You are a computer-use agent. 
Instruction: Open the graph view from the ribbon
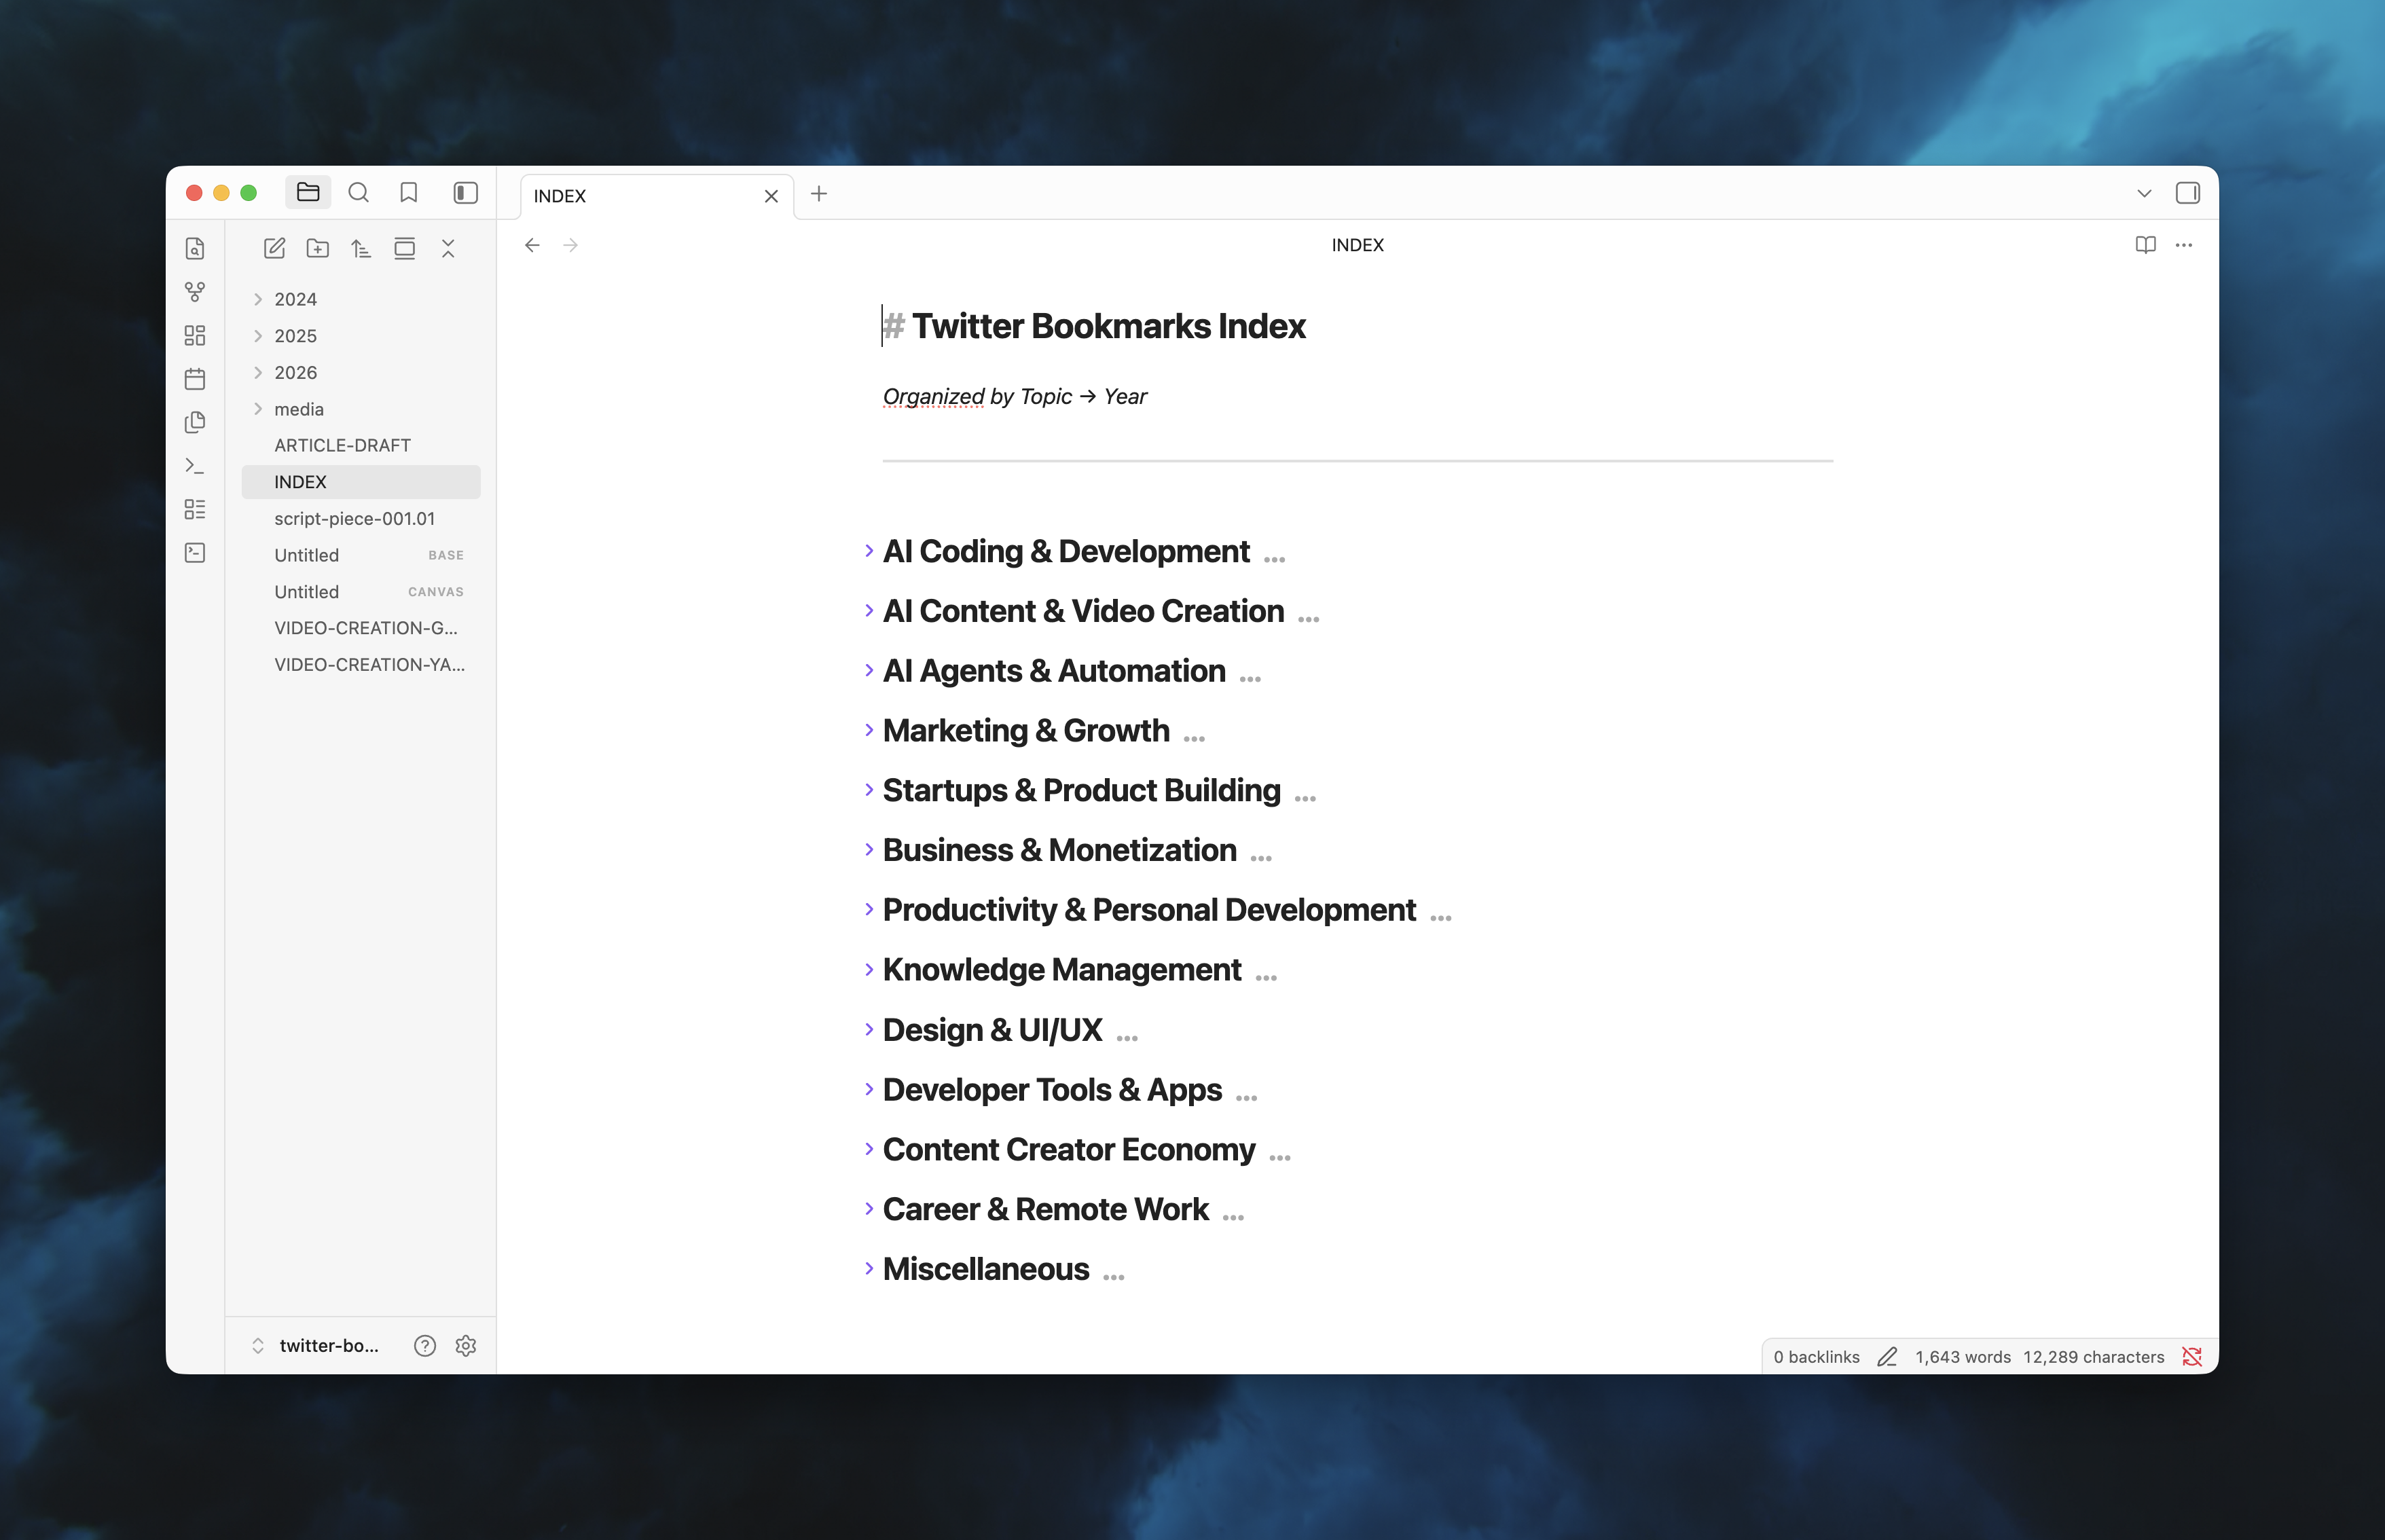195,292
